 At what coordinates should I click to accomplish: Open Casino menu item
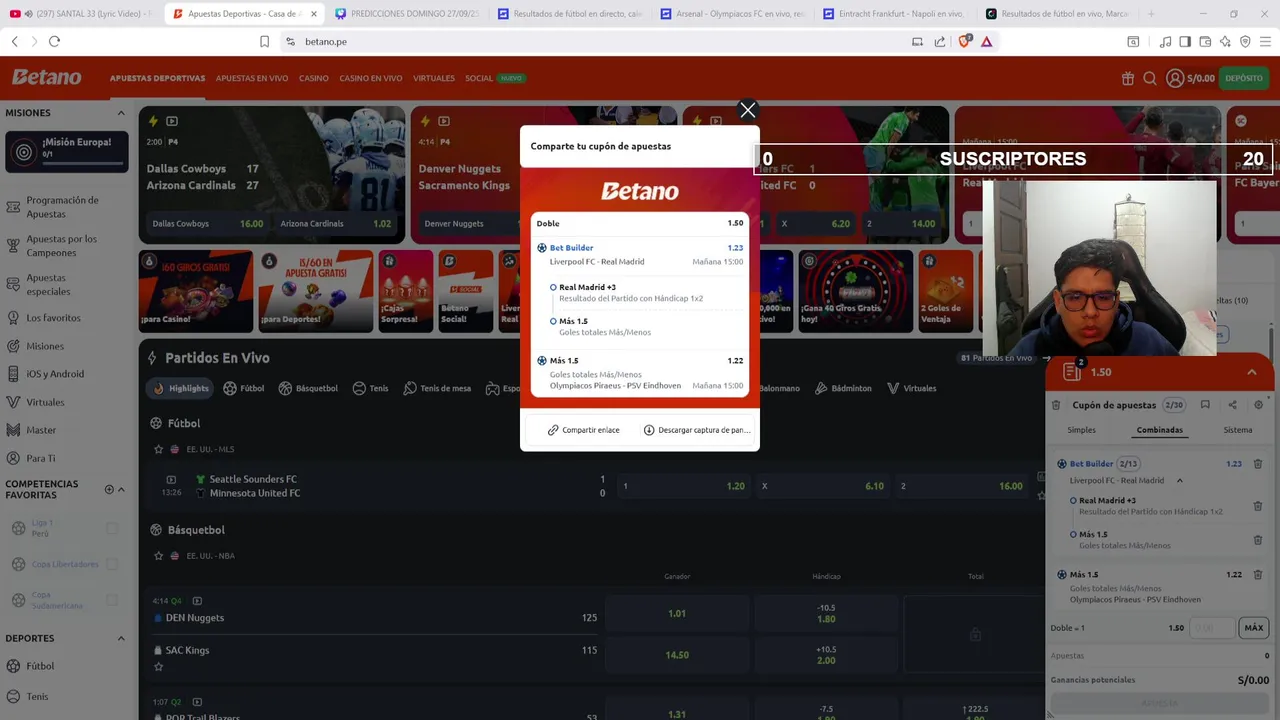point(313,78)
